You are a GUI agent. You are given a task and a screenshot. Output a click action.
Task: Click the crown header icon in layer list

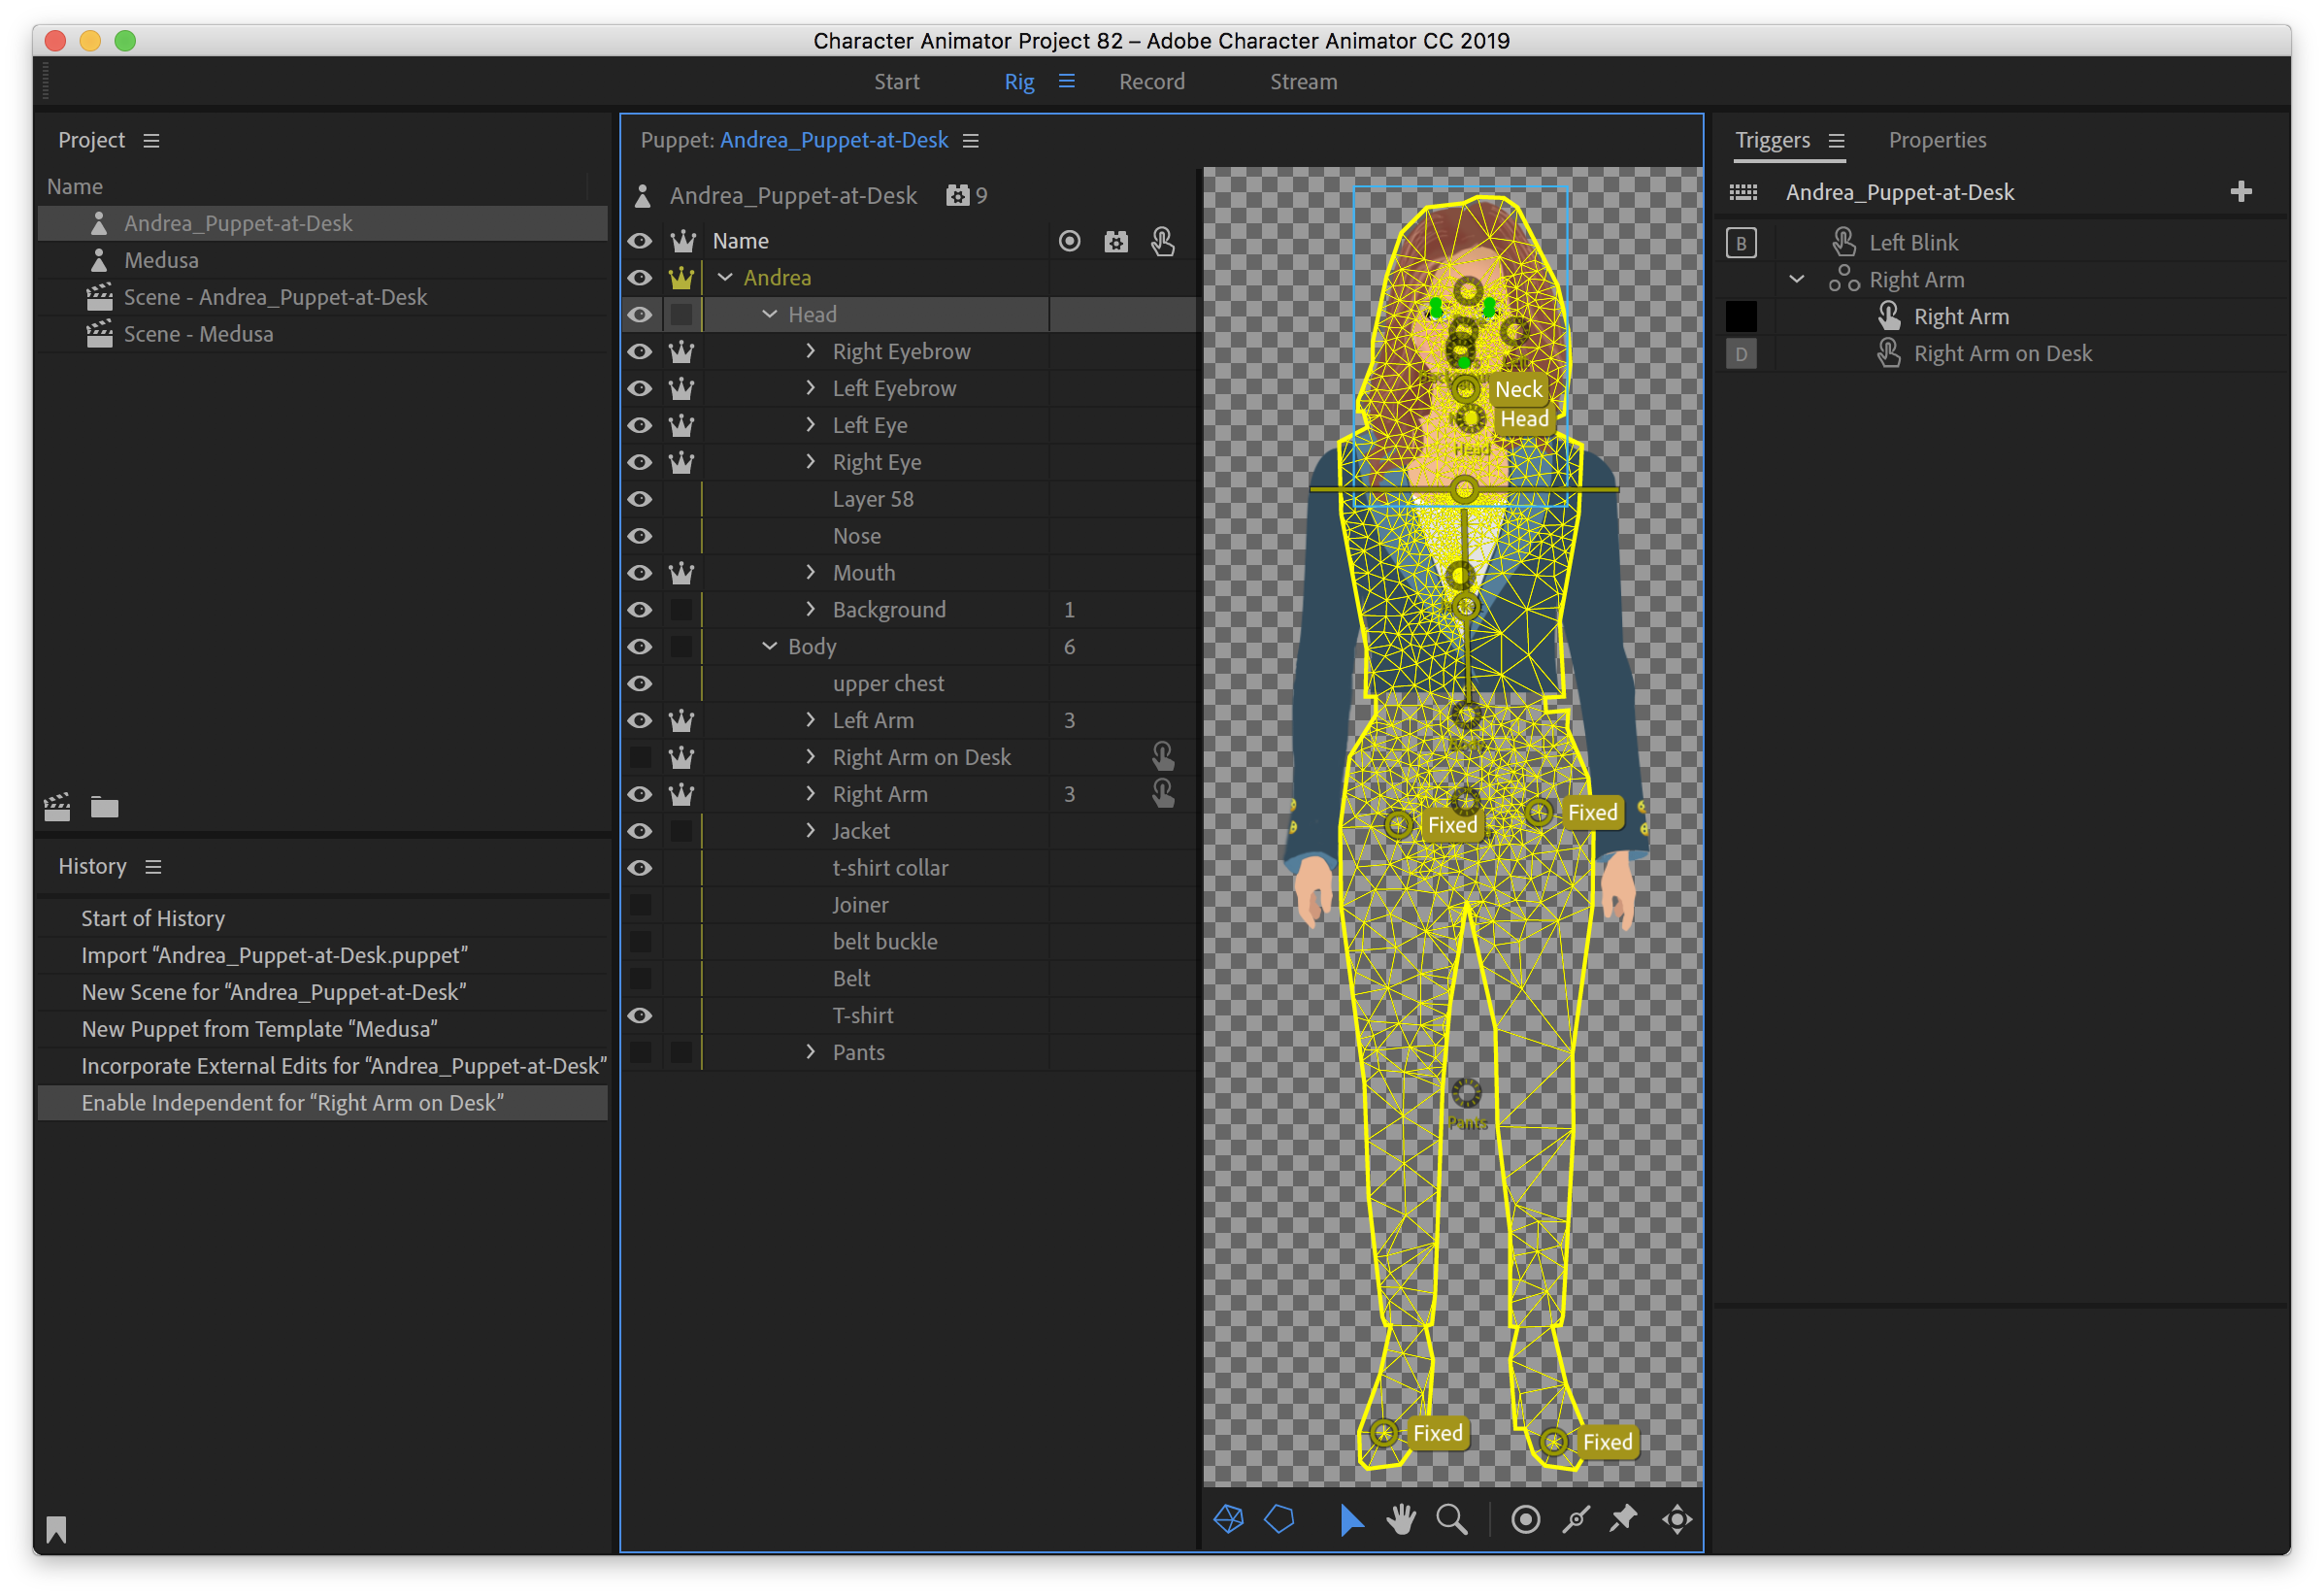point(682,241)
